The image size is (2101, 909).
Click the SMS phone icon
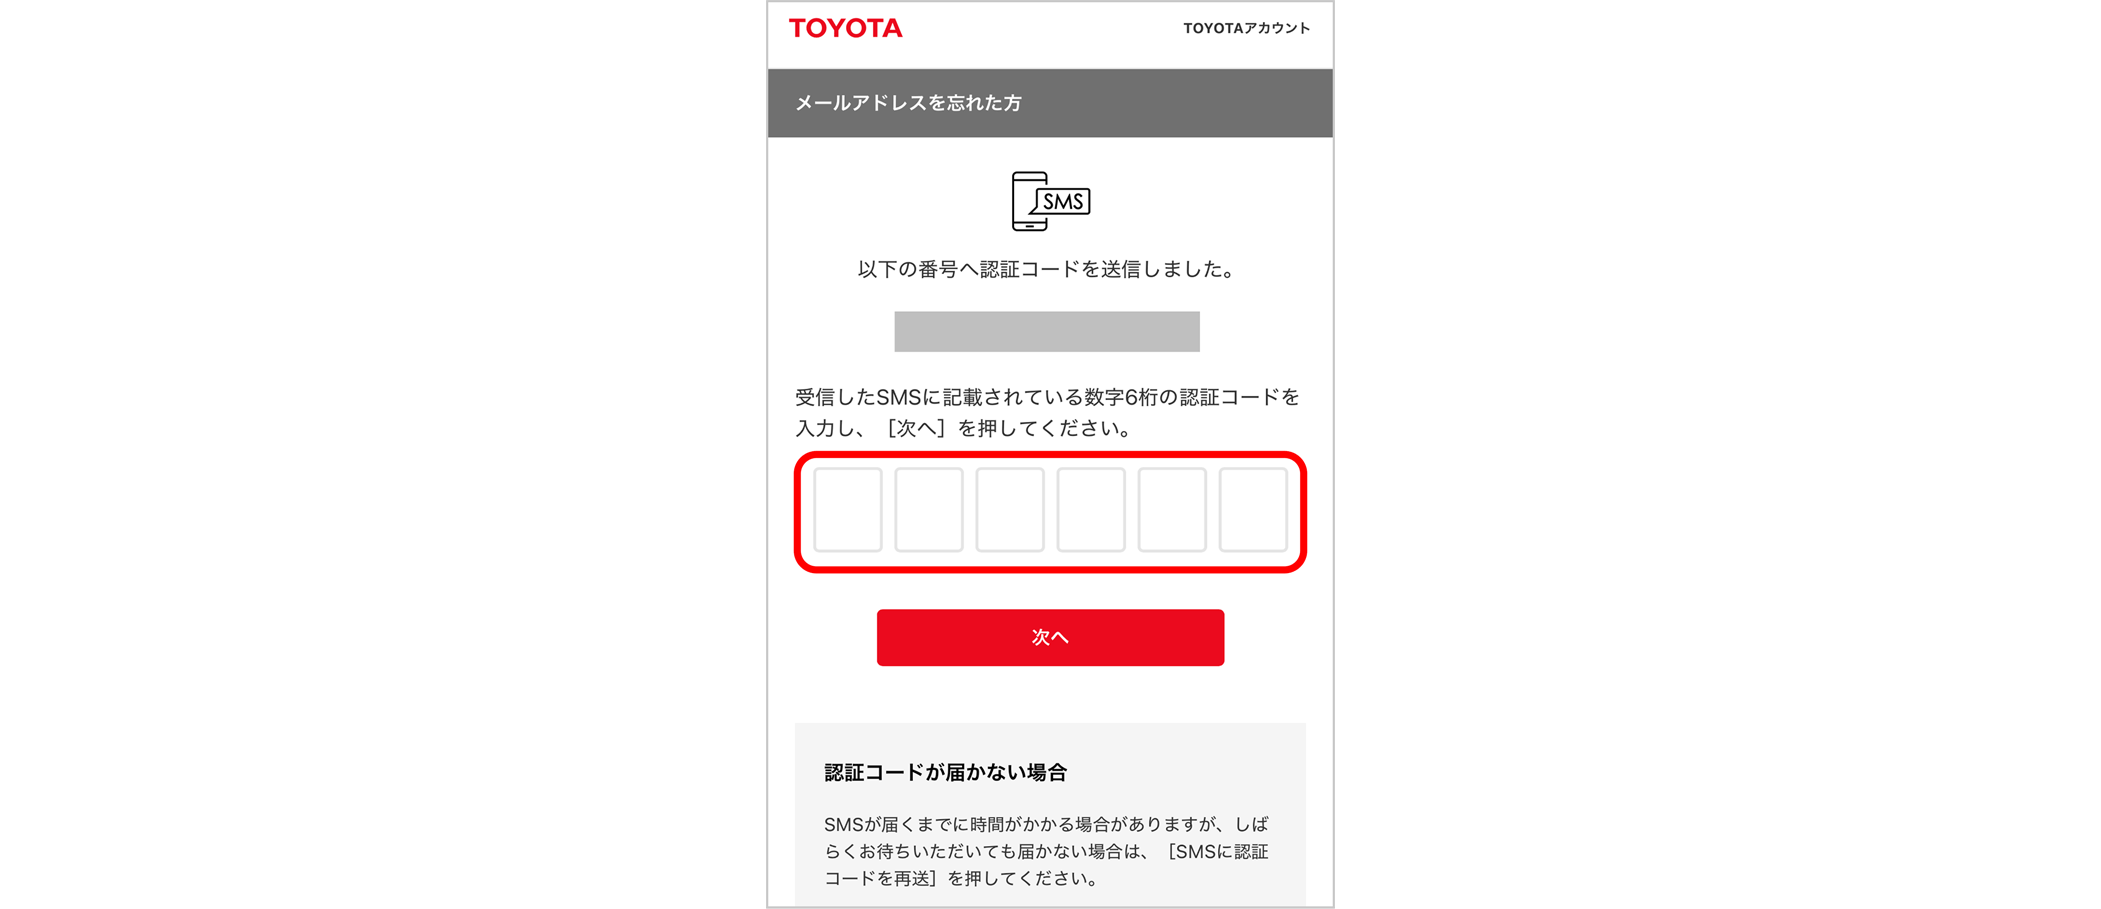click(x=1050, y=201)
